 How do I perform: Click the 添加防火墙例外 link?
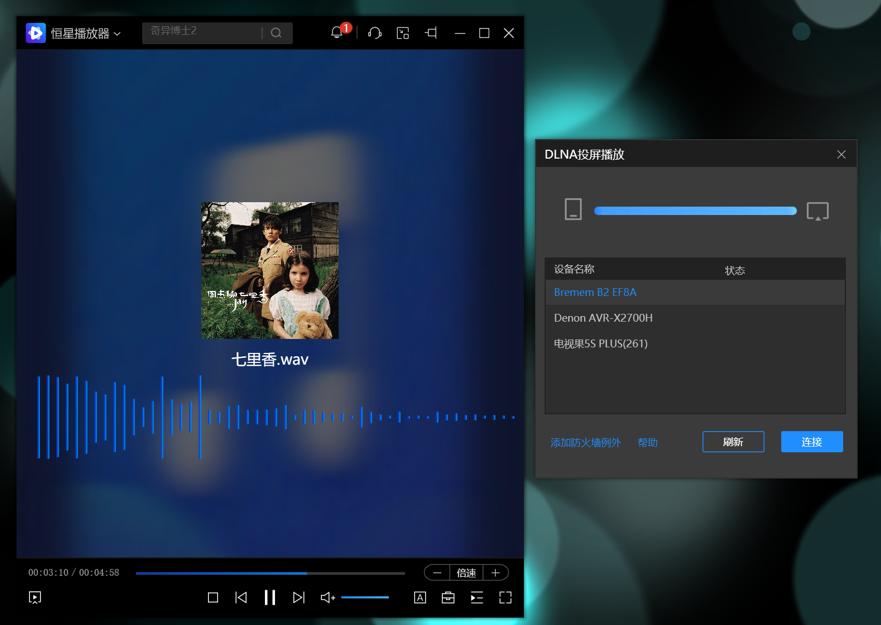pos(585,442)
